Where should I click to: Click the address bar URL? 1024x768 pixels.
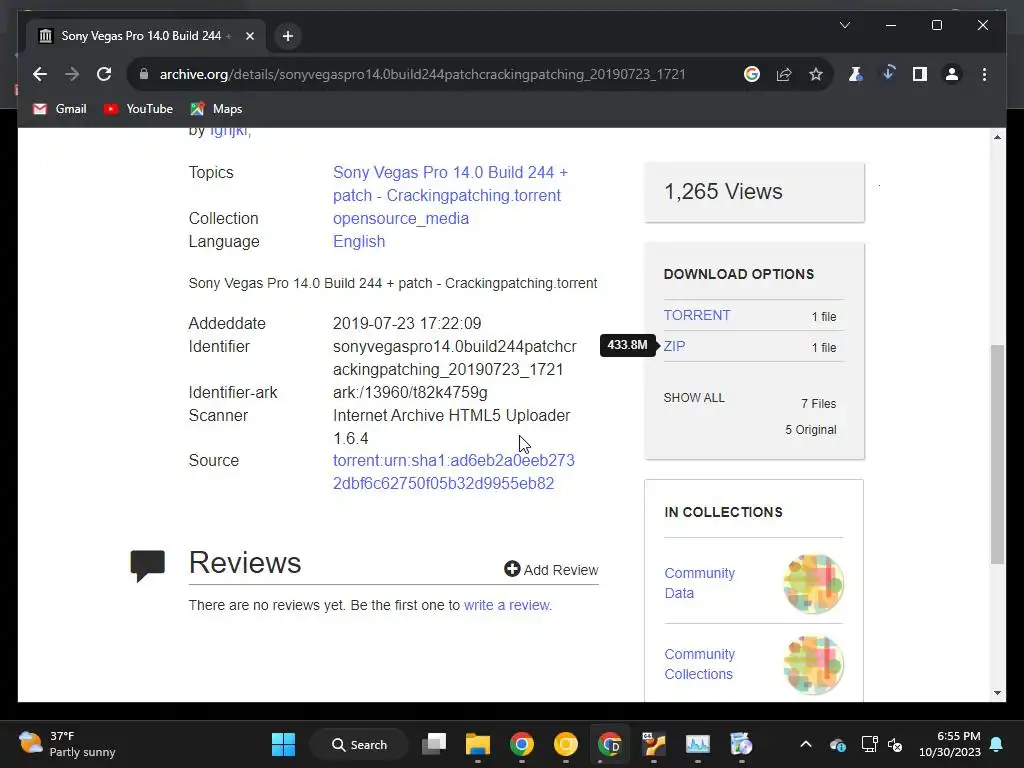[423, 74]
